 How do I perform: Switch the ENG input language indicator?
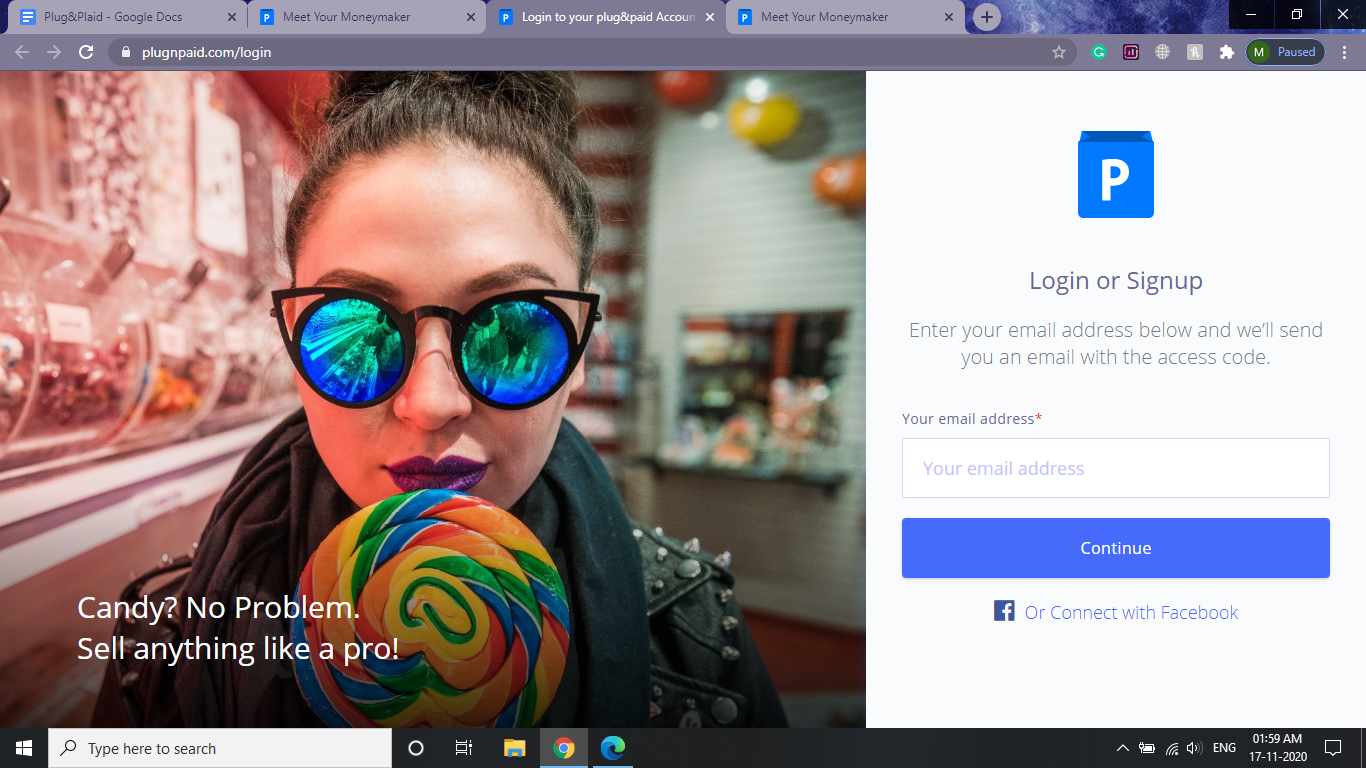tap(1224, 748)
